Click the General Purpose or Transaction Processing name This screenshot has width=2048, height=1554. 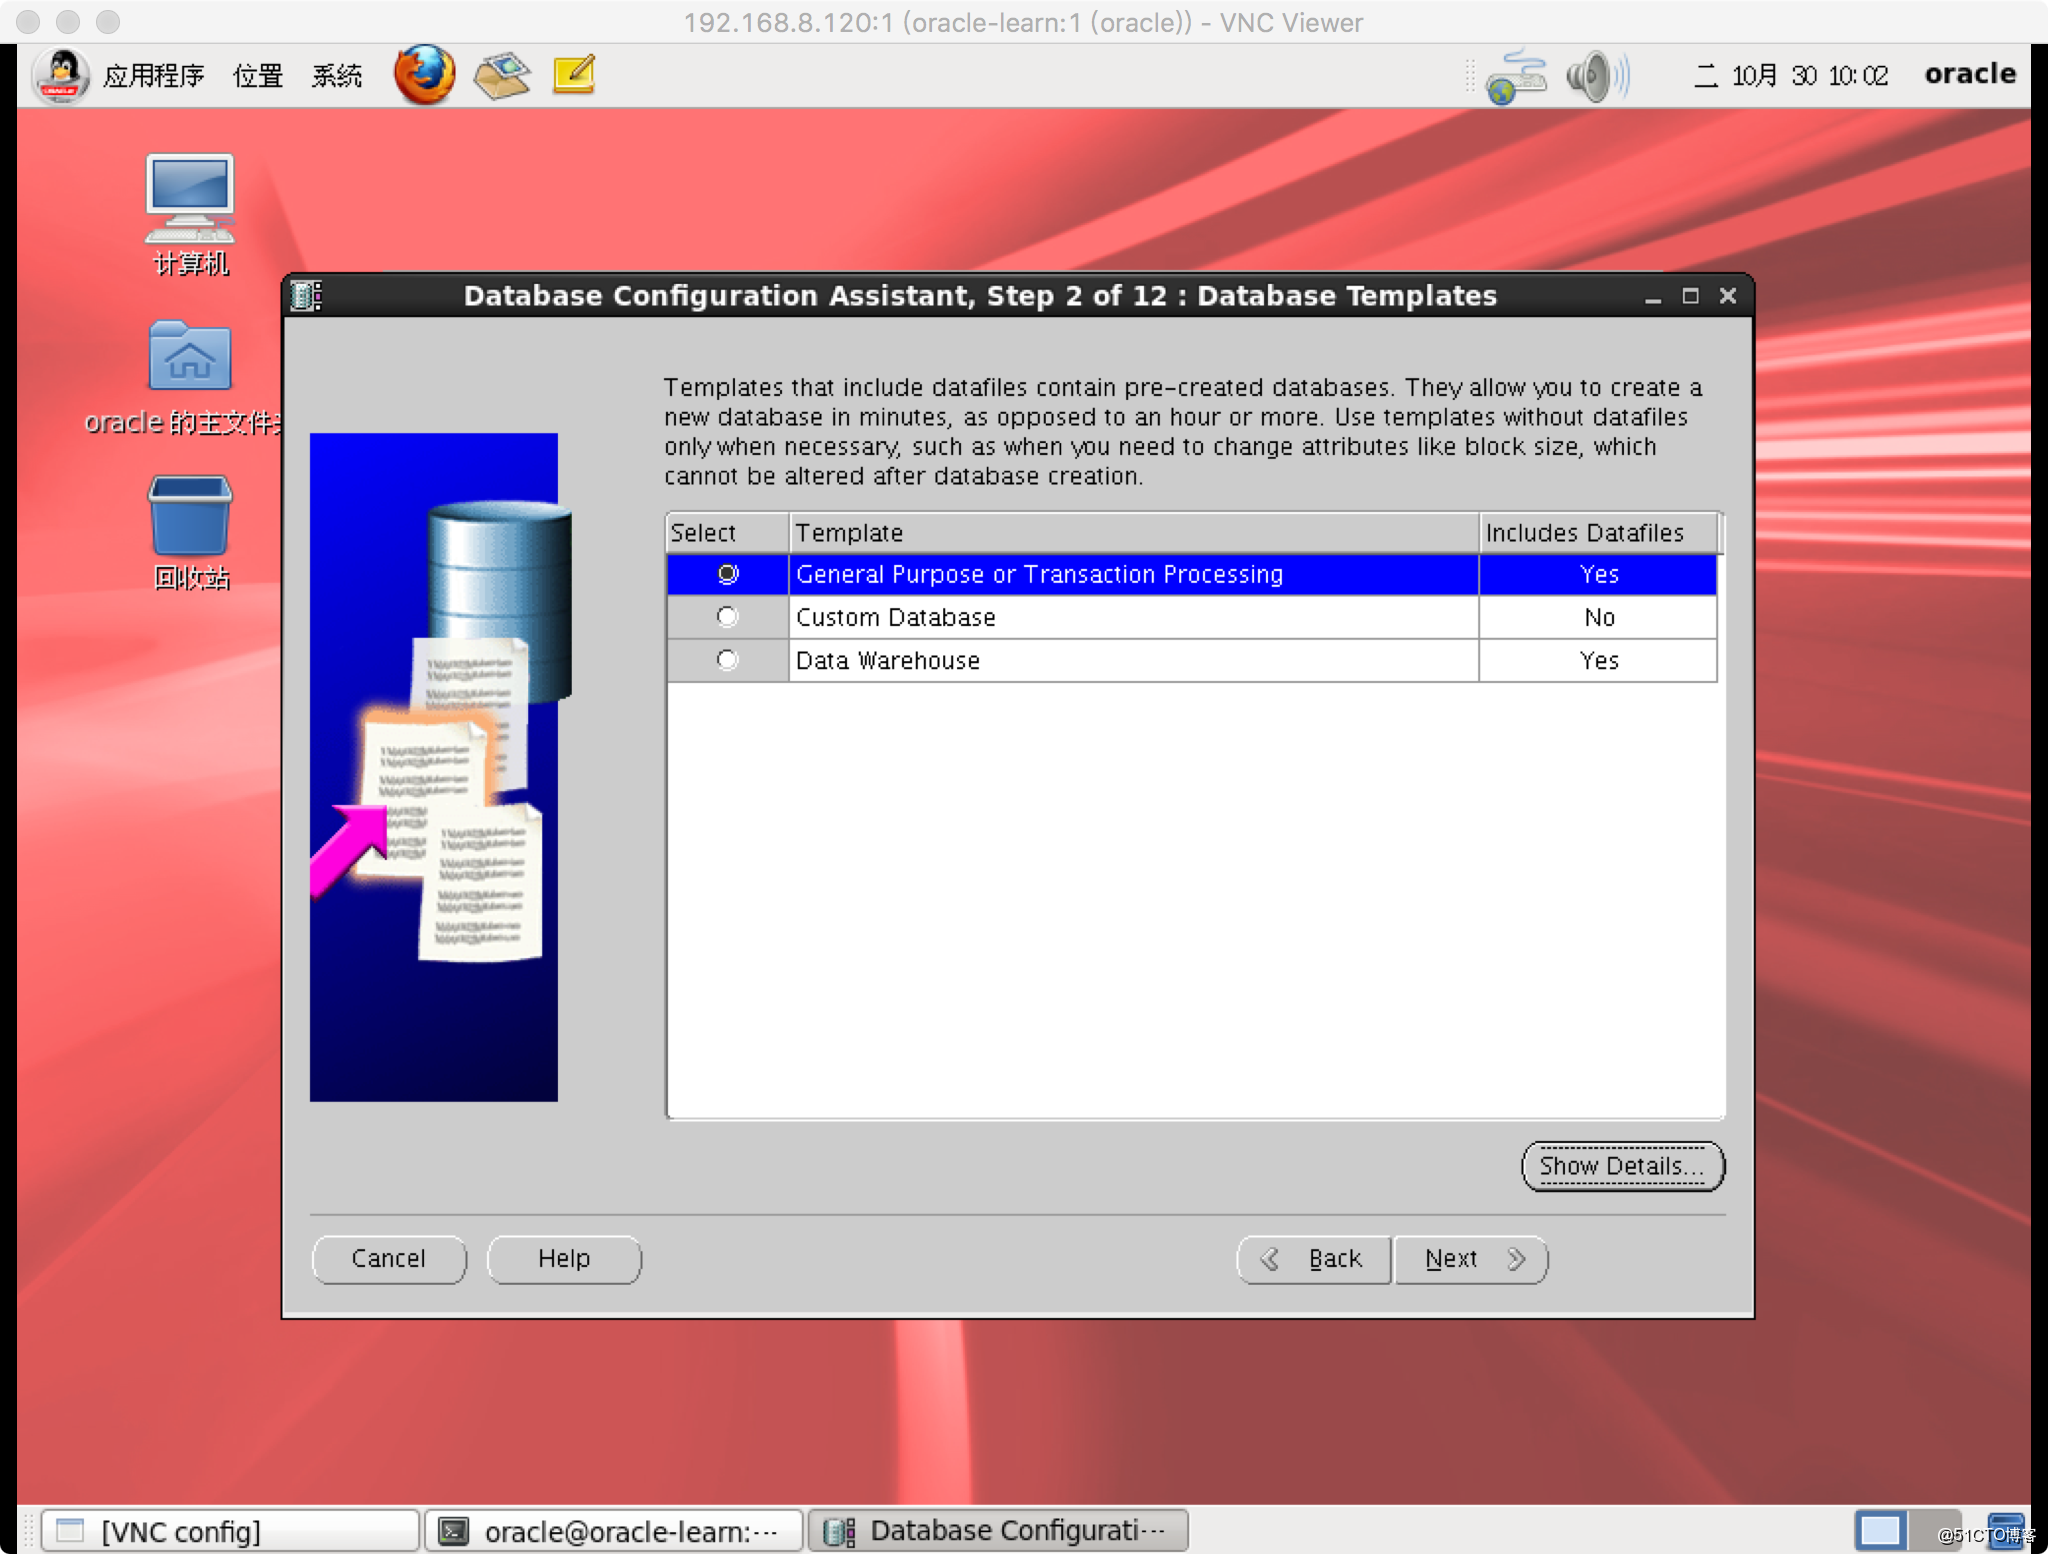[1039, 575]
